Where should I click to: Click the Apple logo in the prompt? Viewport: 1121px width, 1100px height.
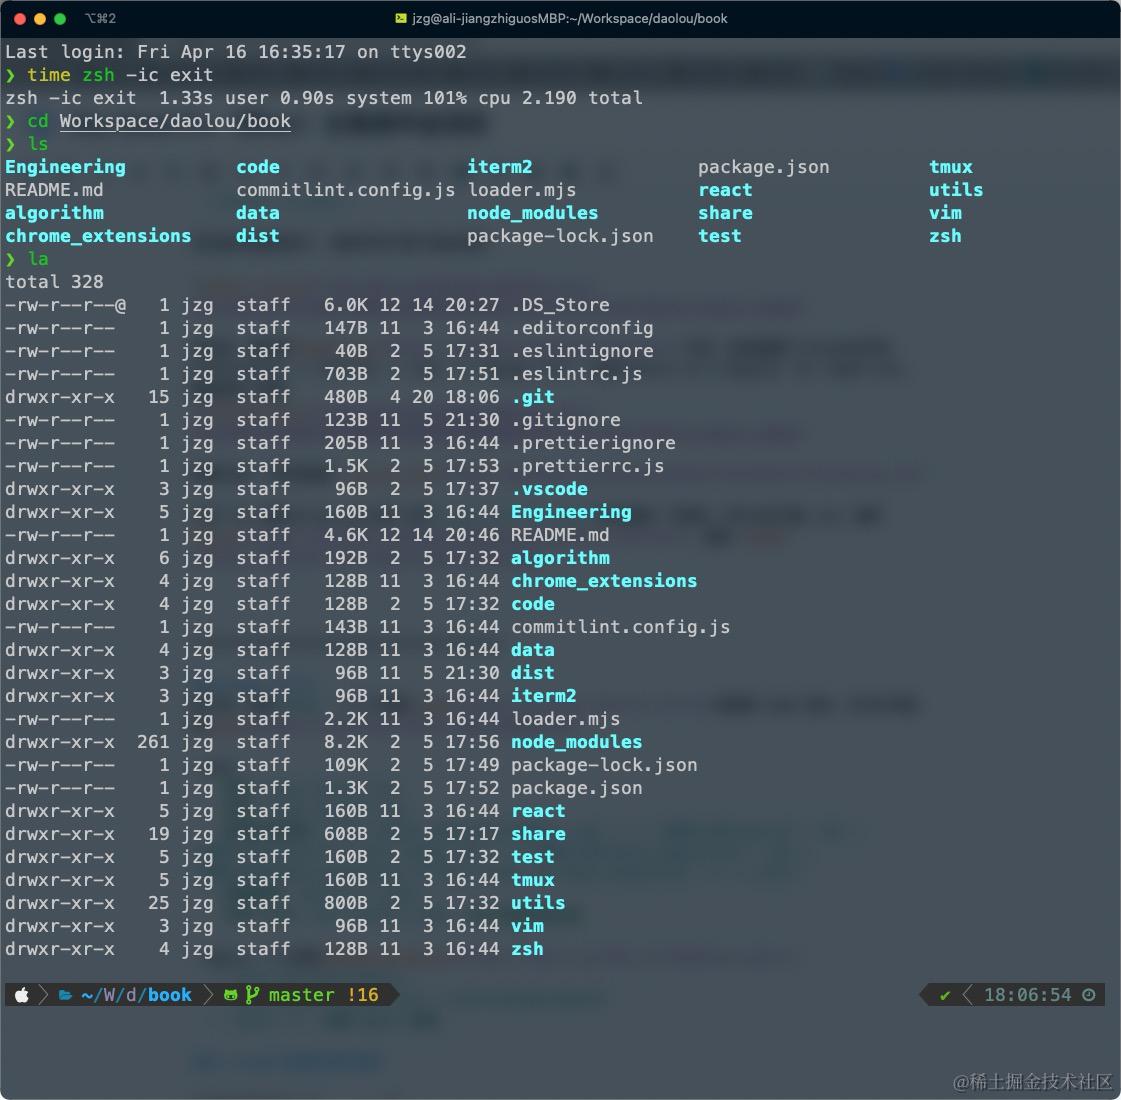21,995
